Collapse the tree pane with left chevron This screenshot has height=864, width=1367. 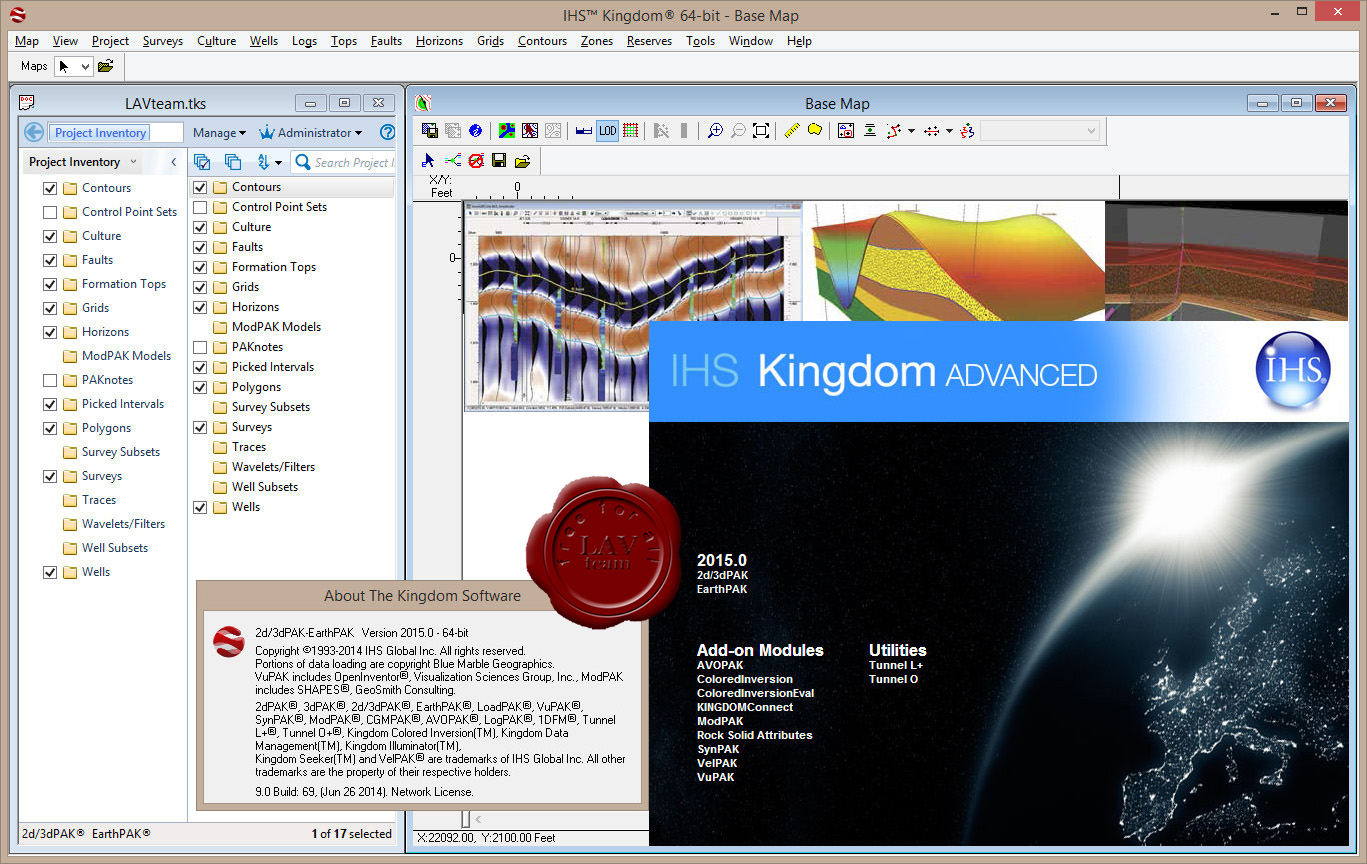[174, 162]
